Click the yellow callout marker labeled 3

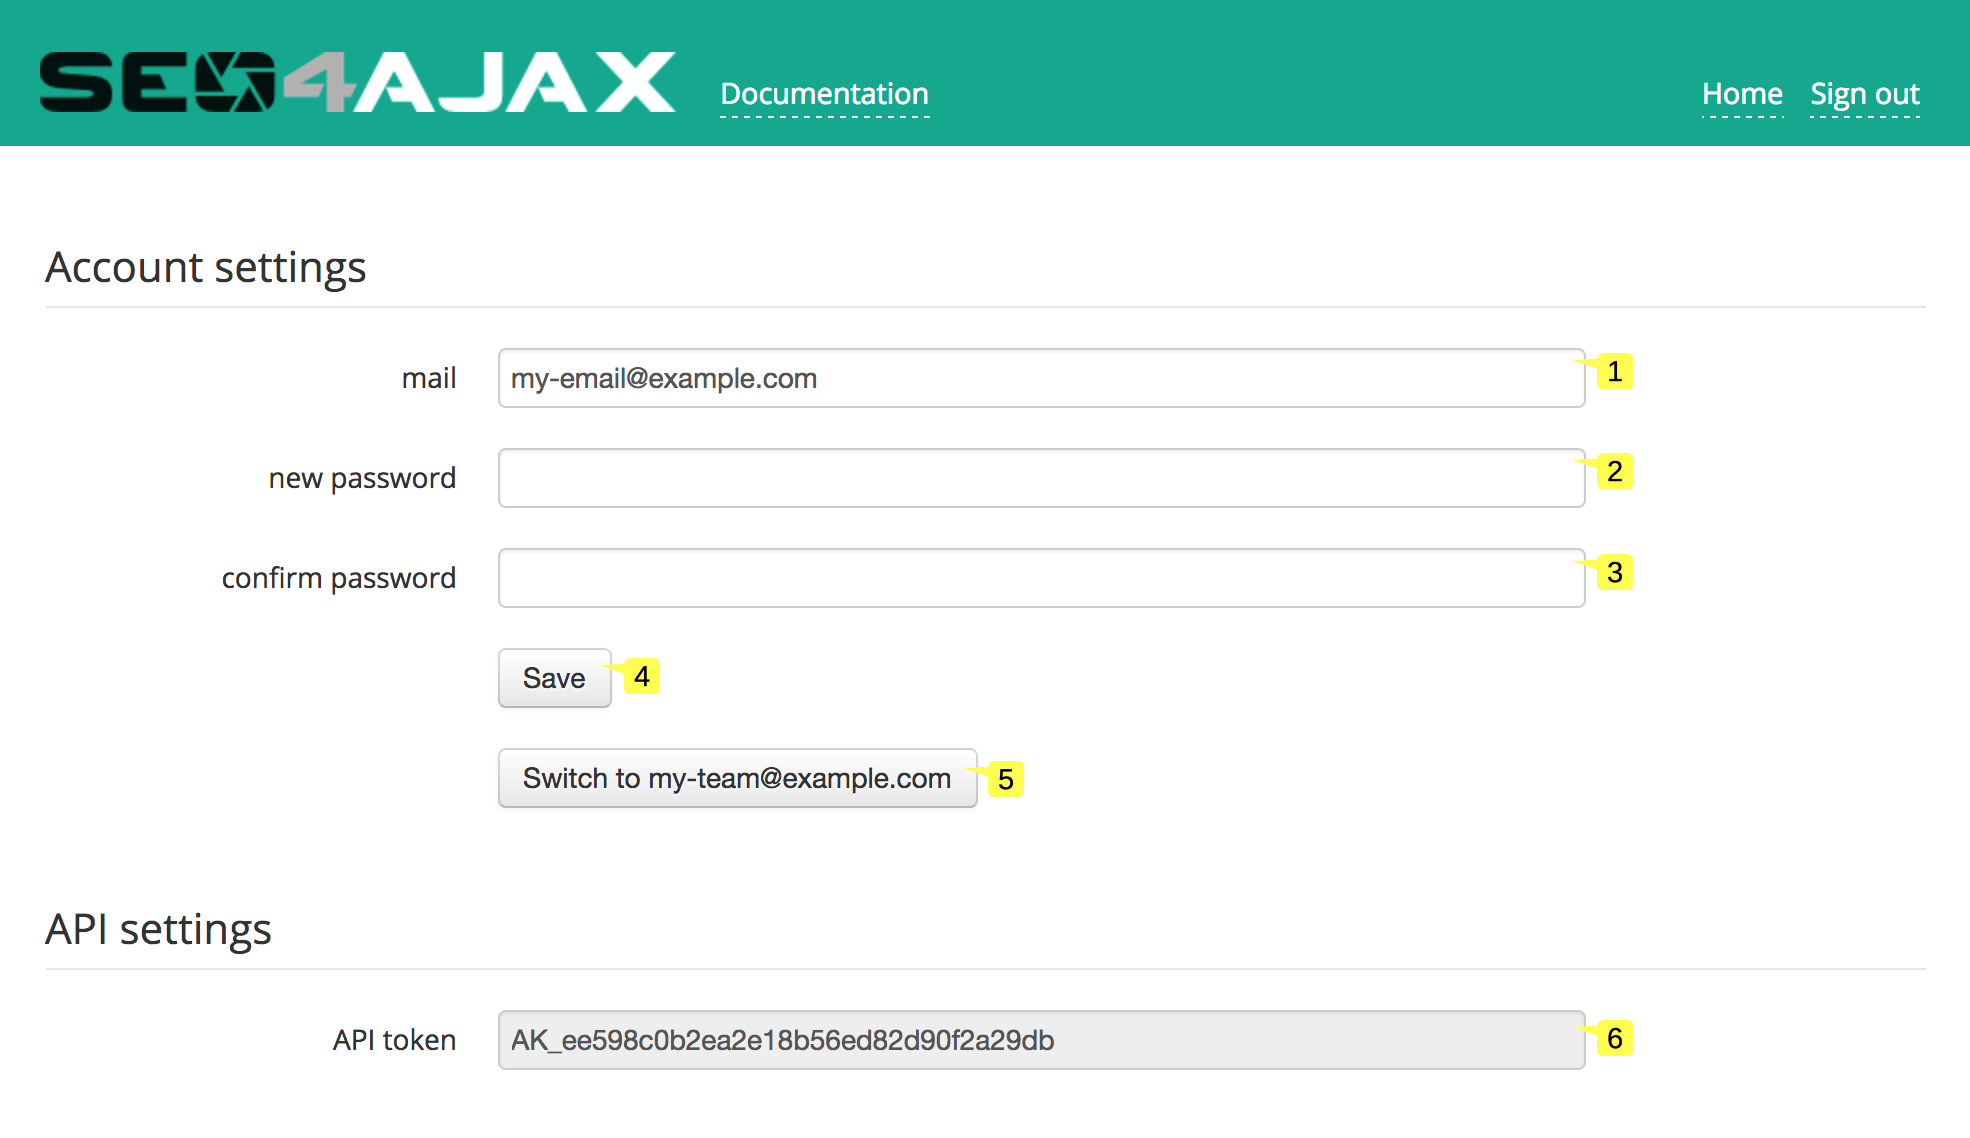[x=1615, y=571]
